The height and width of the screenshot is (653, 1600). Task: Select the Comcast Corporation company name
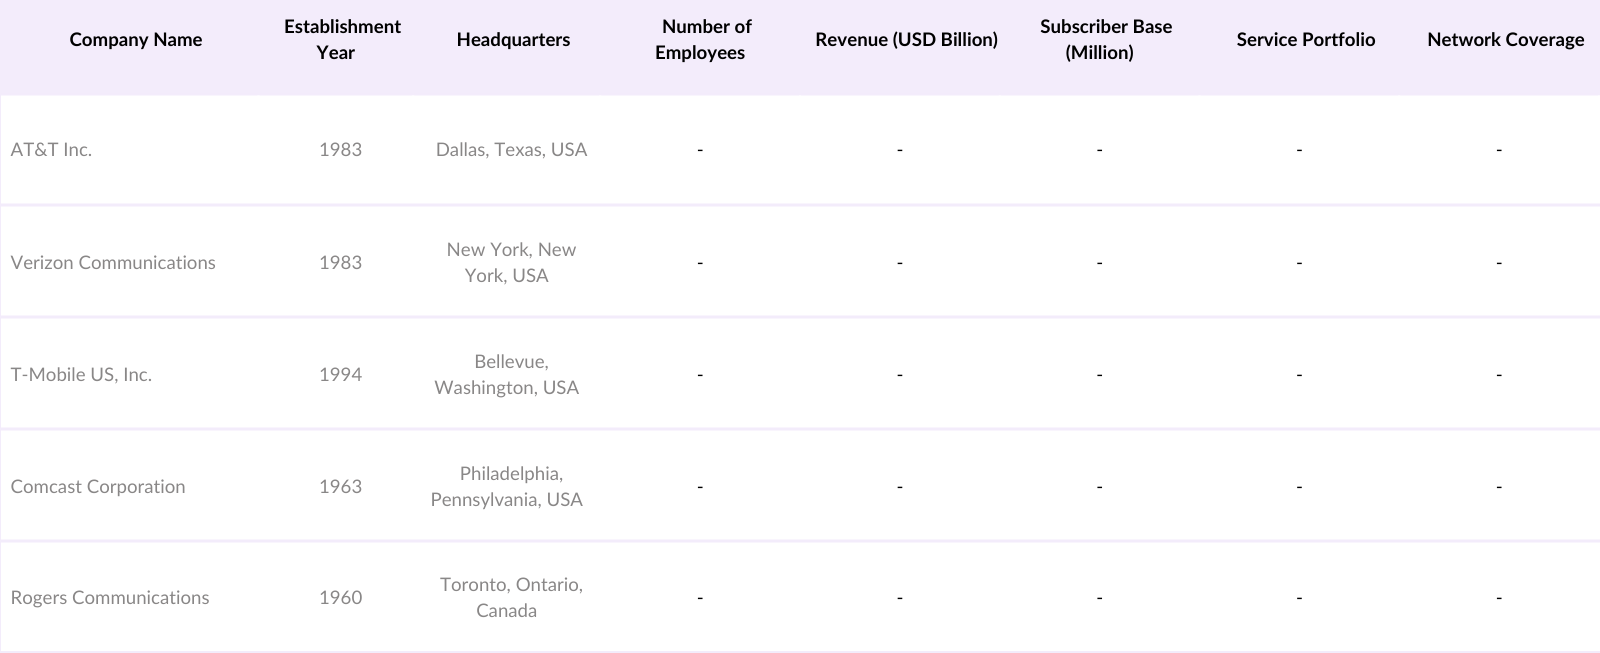(x=98, y=487)
